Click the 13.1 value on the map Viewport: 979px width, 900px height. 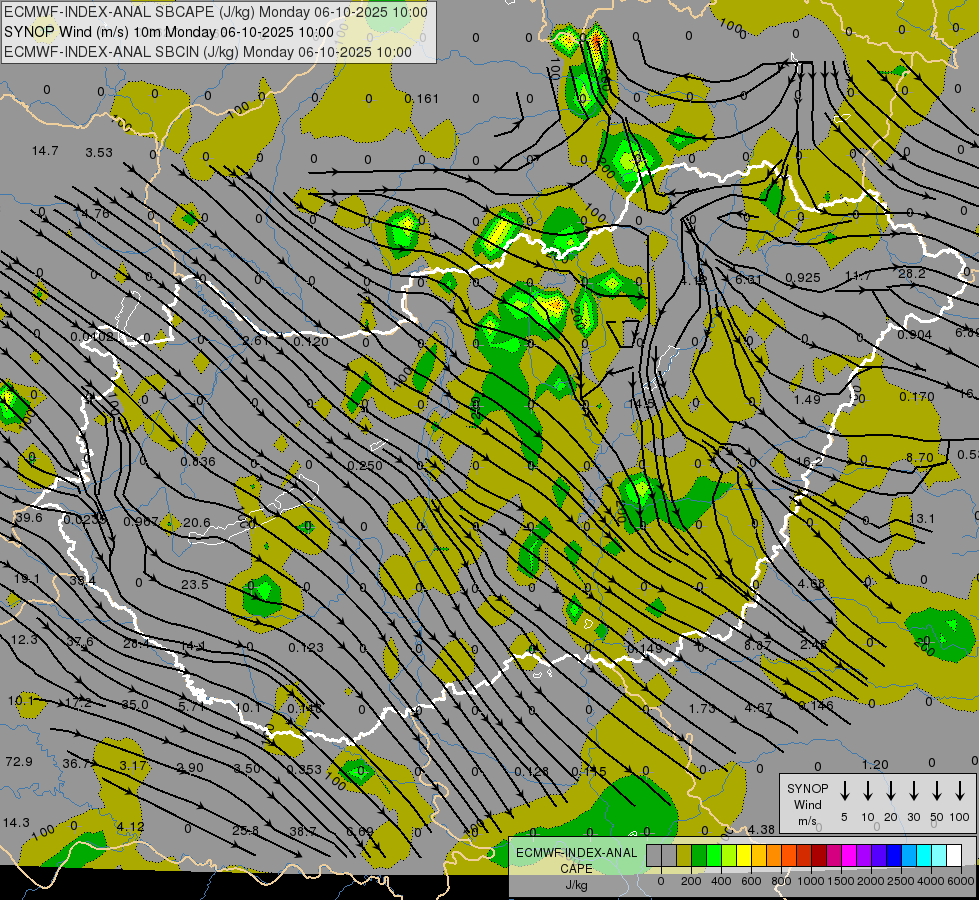922,519
